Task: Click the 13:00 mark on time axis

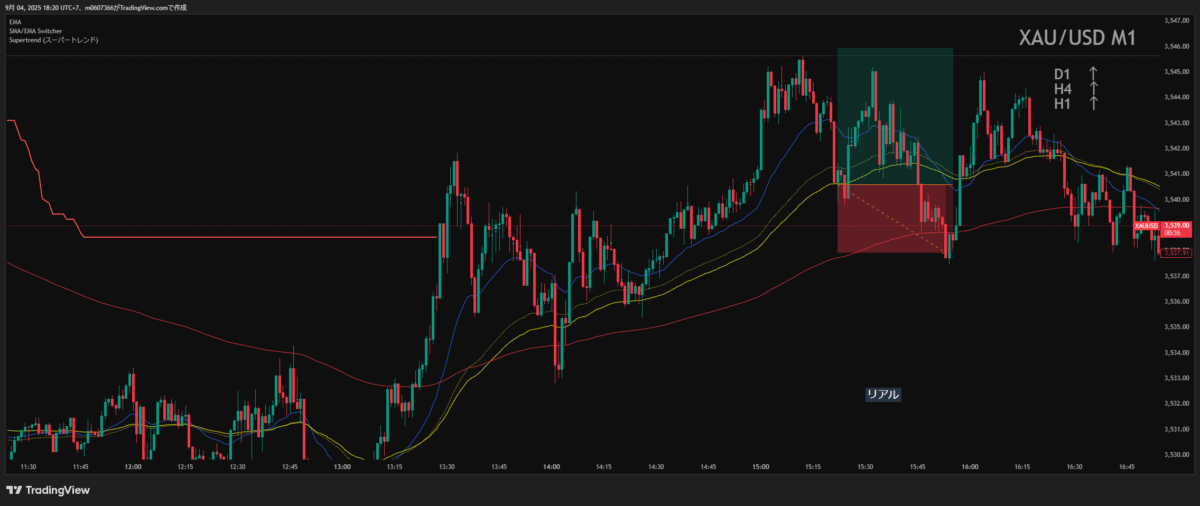Action: coord(342,467)
